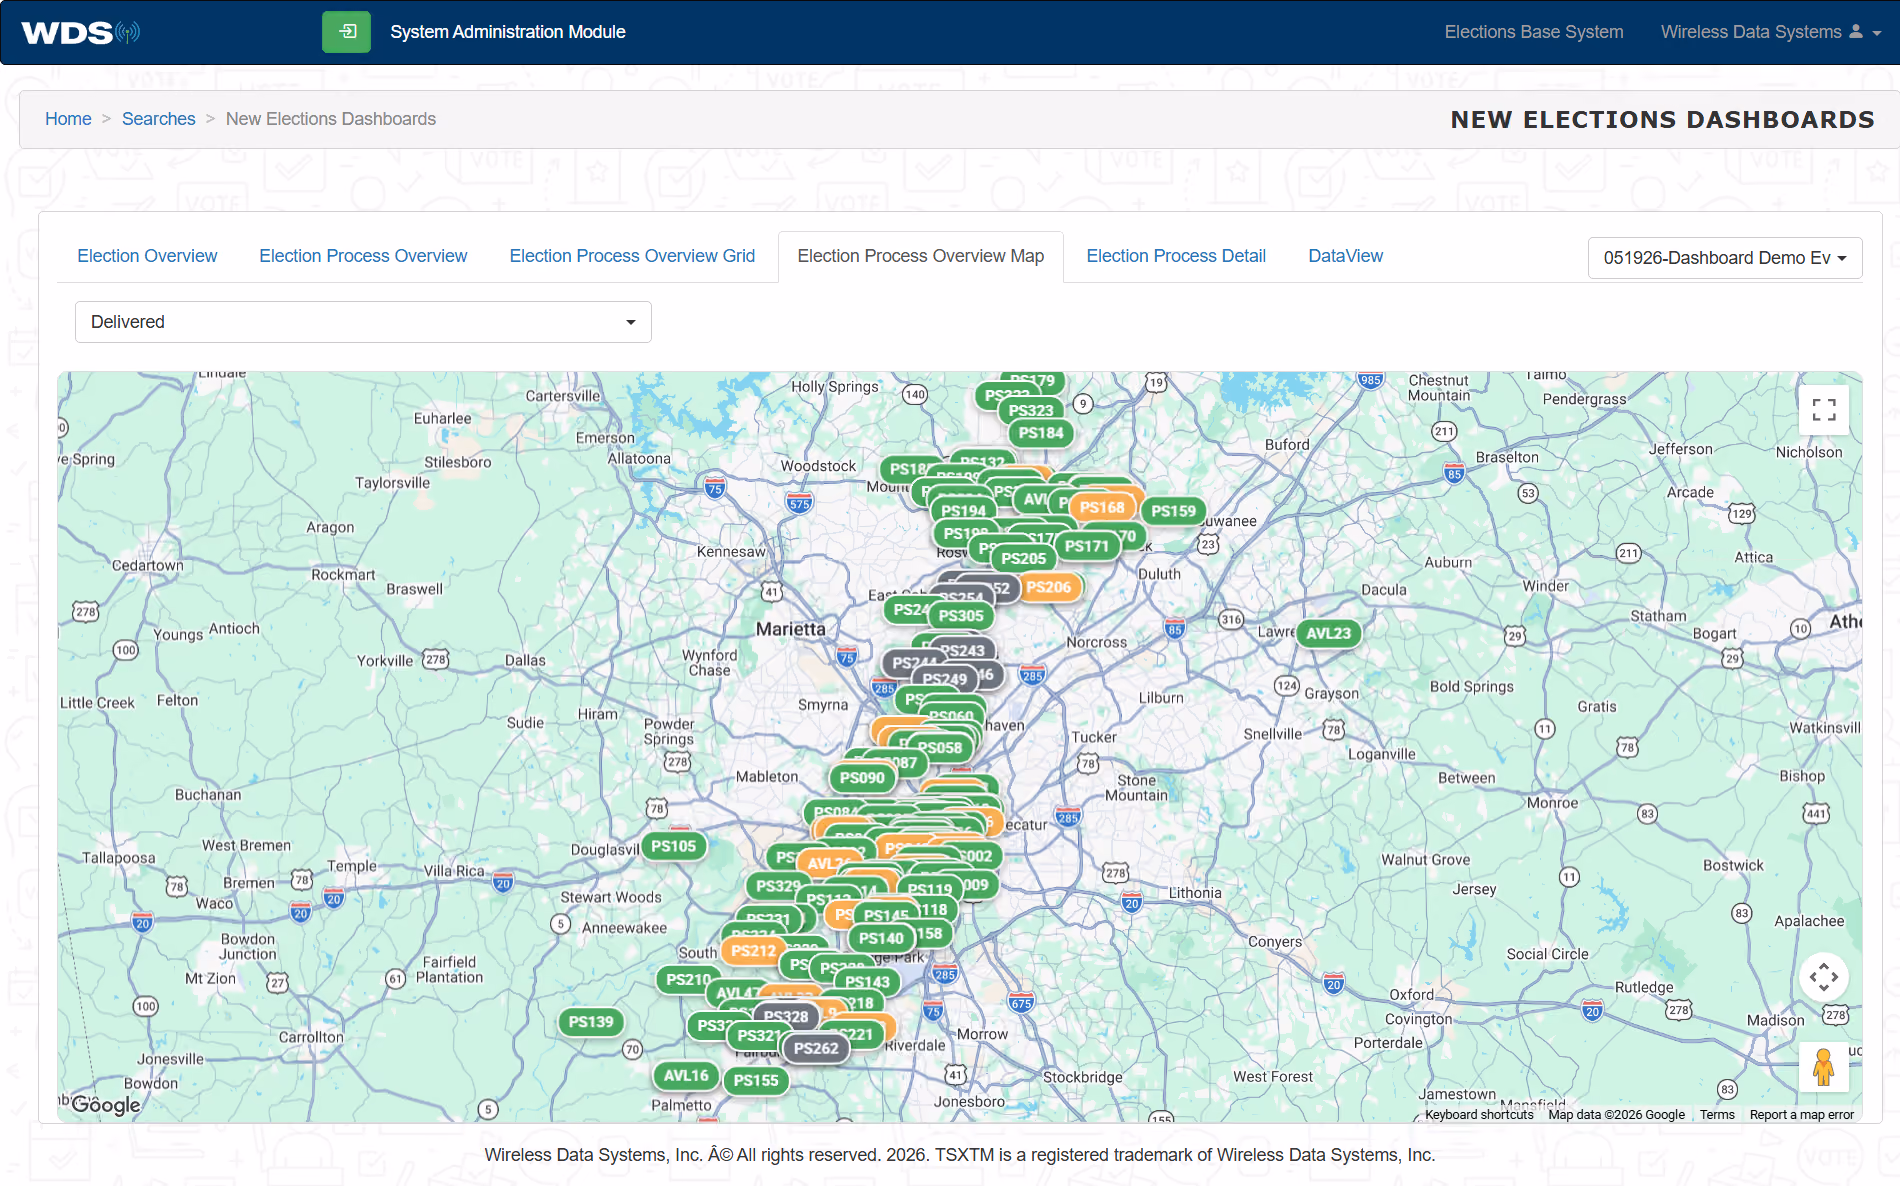Select the PS184 map marker
Image resolution: width=1900 pixels, height=1186 pixels.
pyautogui.click(x=1041, y=433)
